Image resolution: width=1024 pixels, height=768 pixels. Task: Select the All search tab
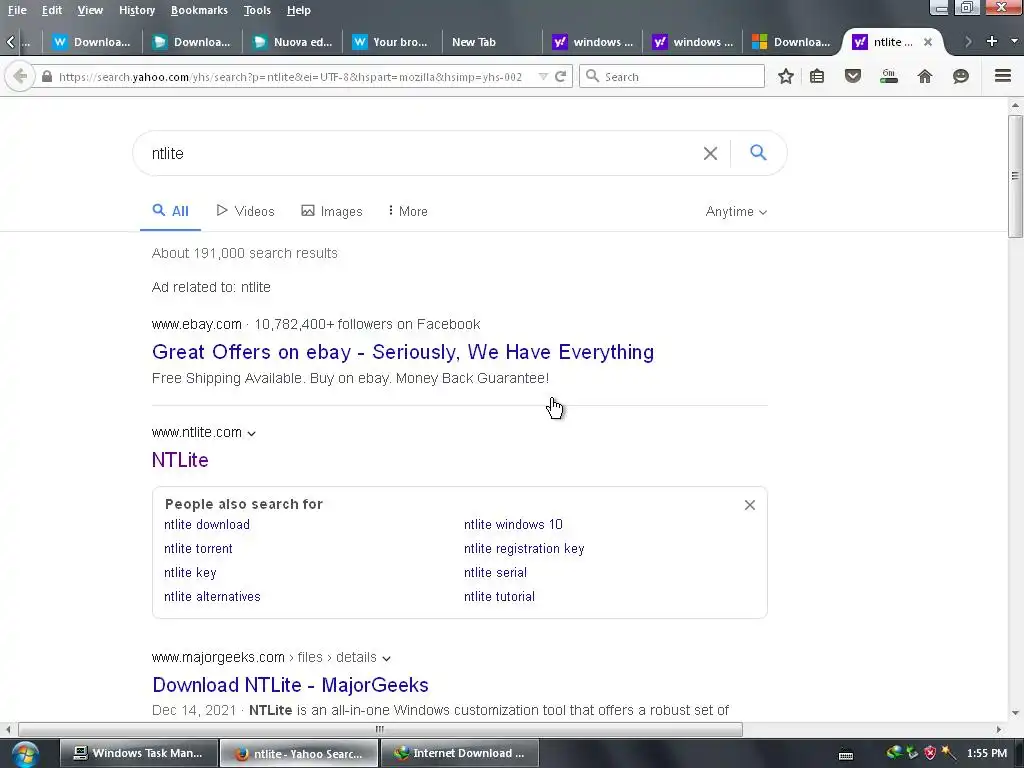(170, 211)
